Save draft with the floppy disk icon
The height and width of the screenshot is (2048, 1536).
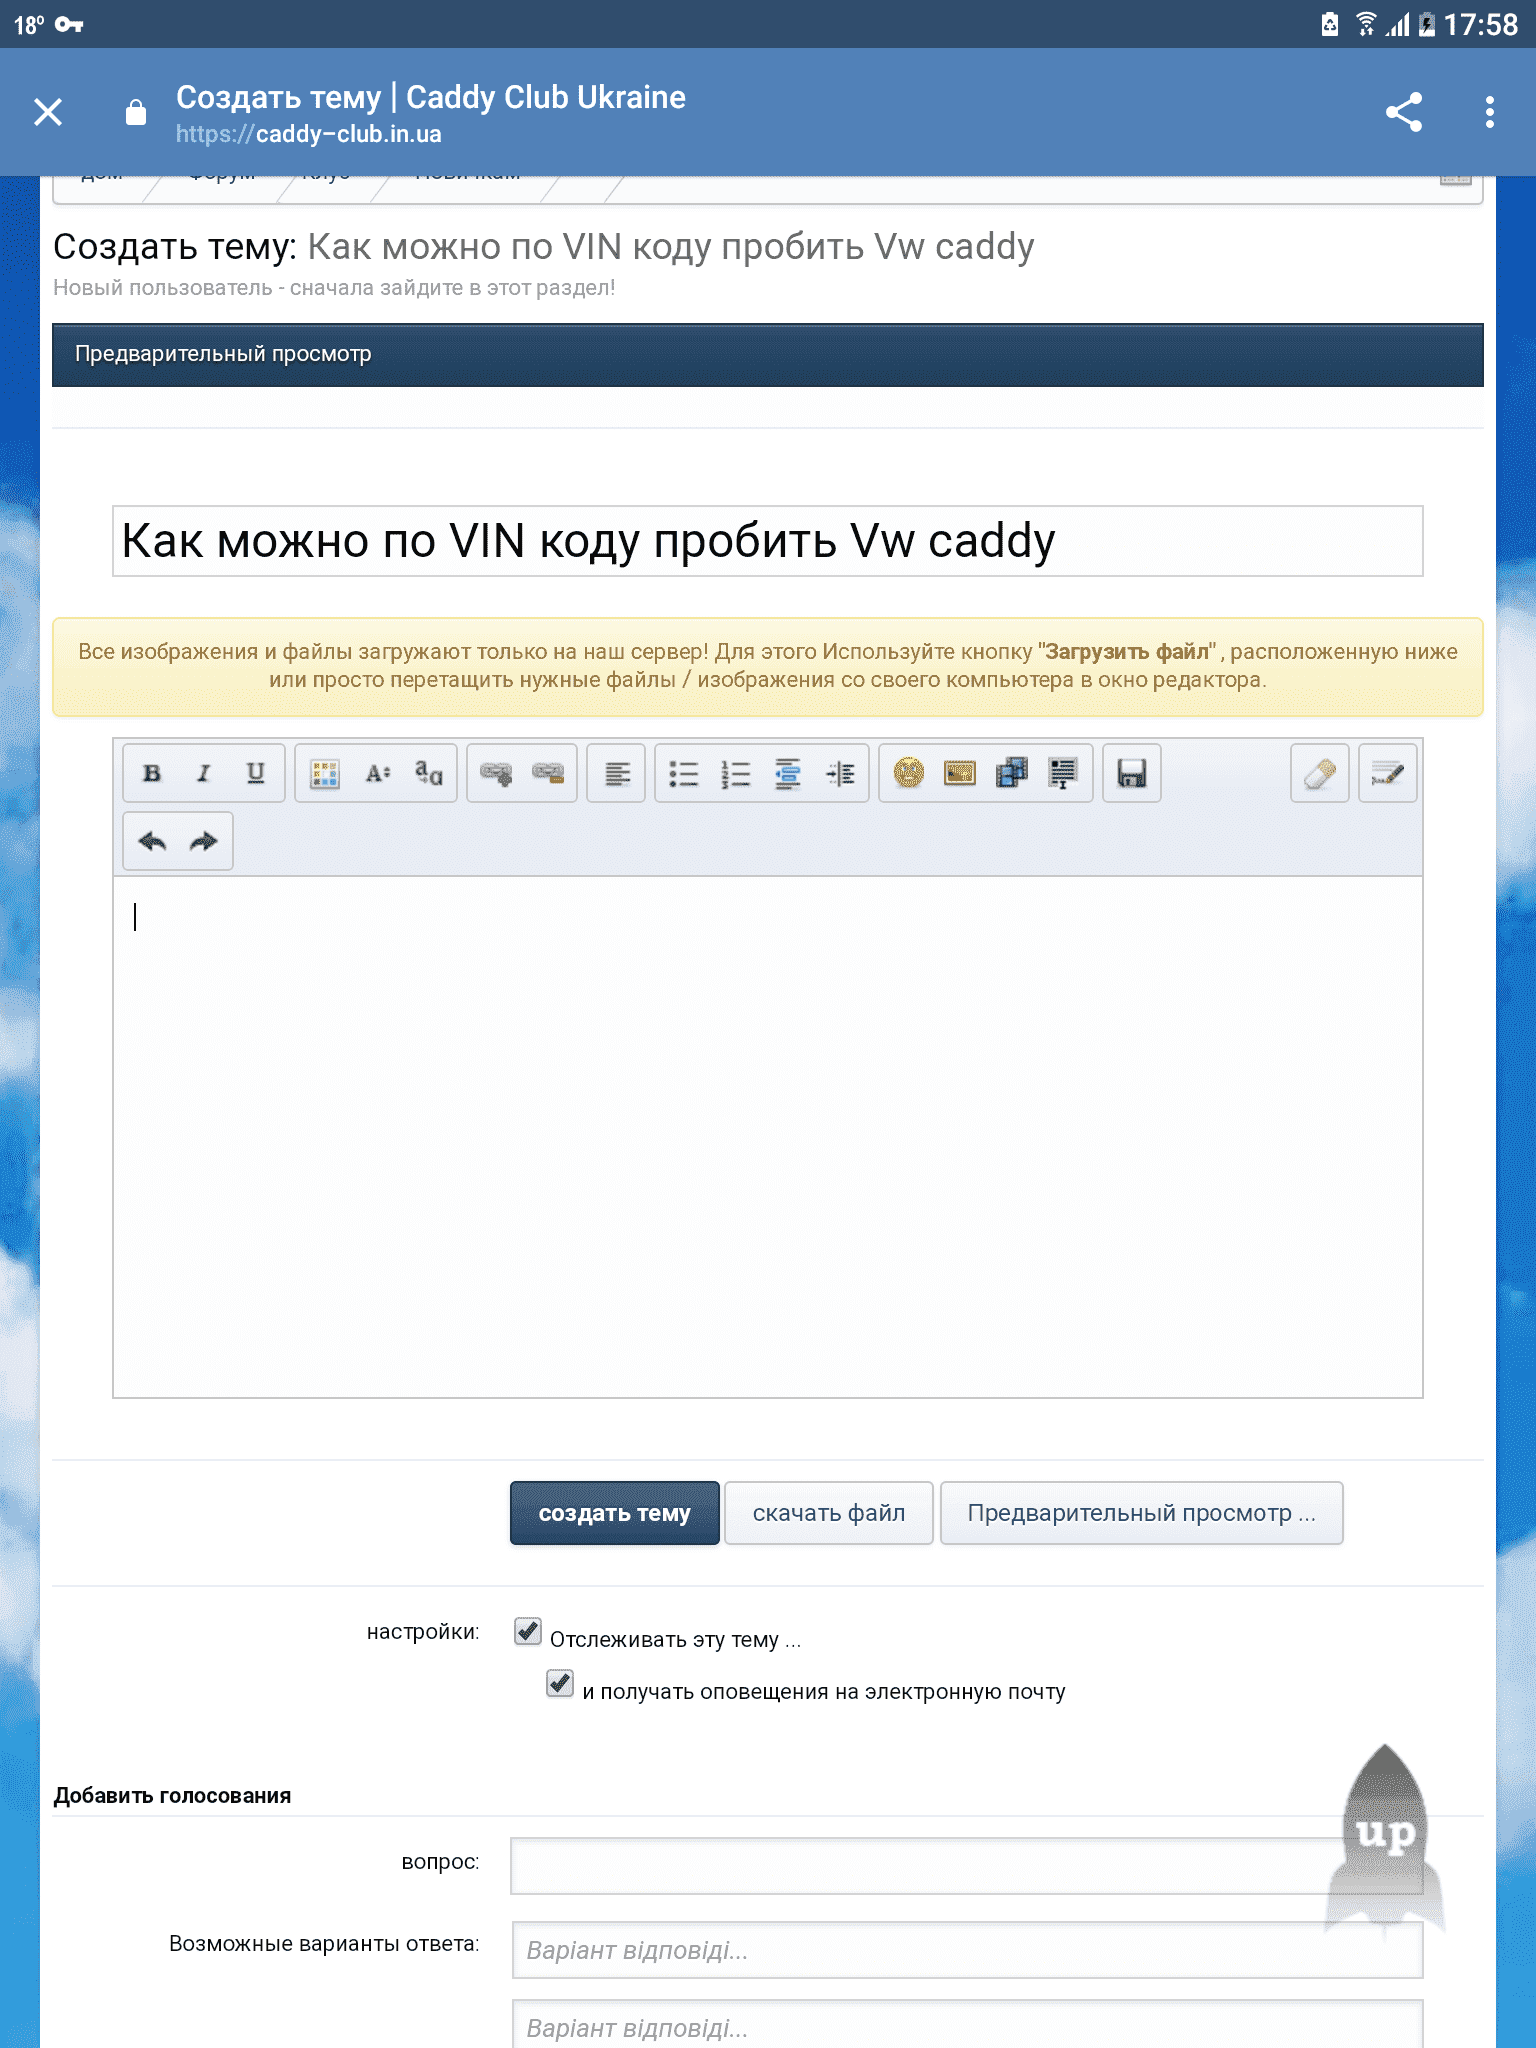(x=1132, y=773)
